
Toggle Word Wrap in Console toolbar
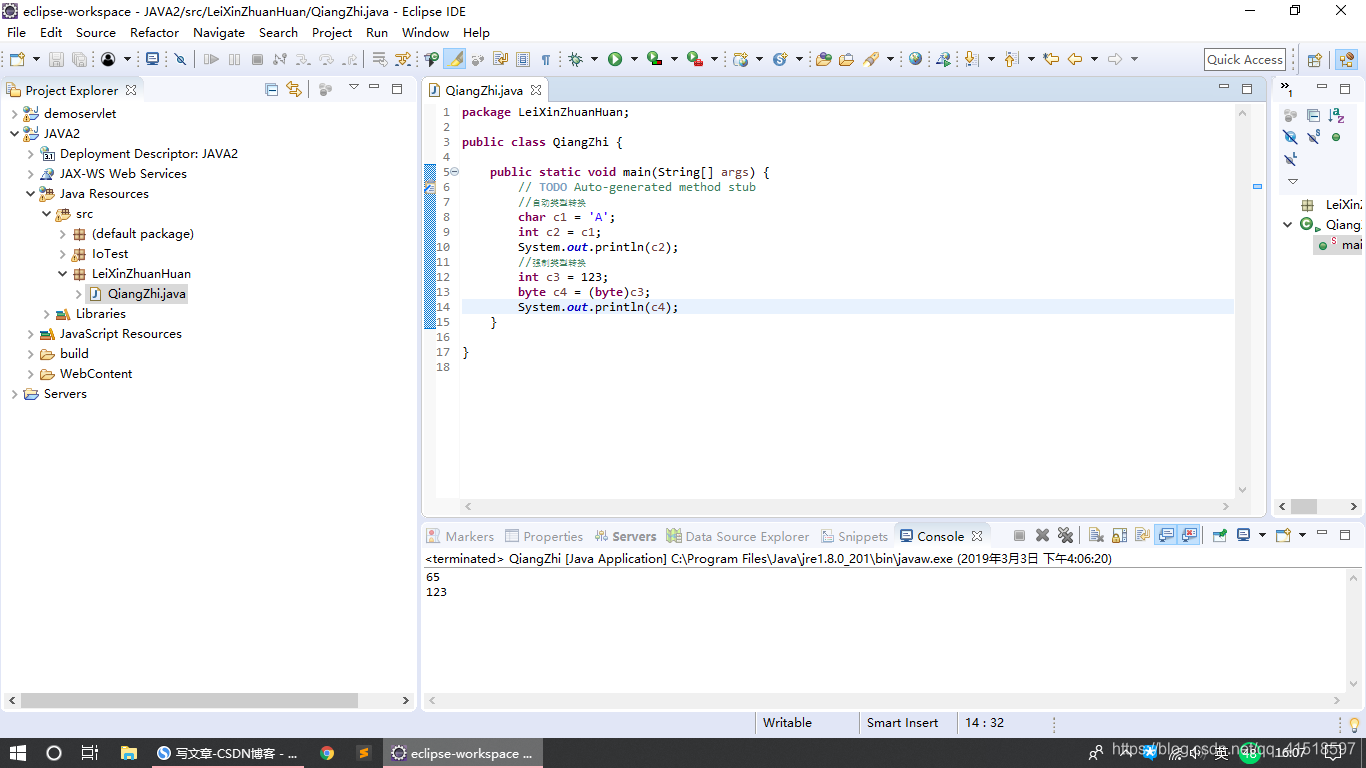tap(1142, 536)
